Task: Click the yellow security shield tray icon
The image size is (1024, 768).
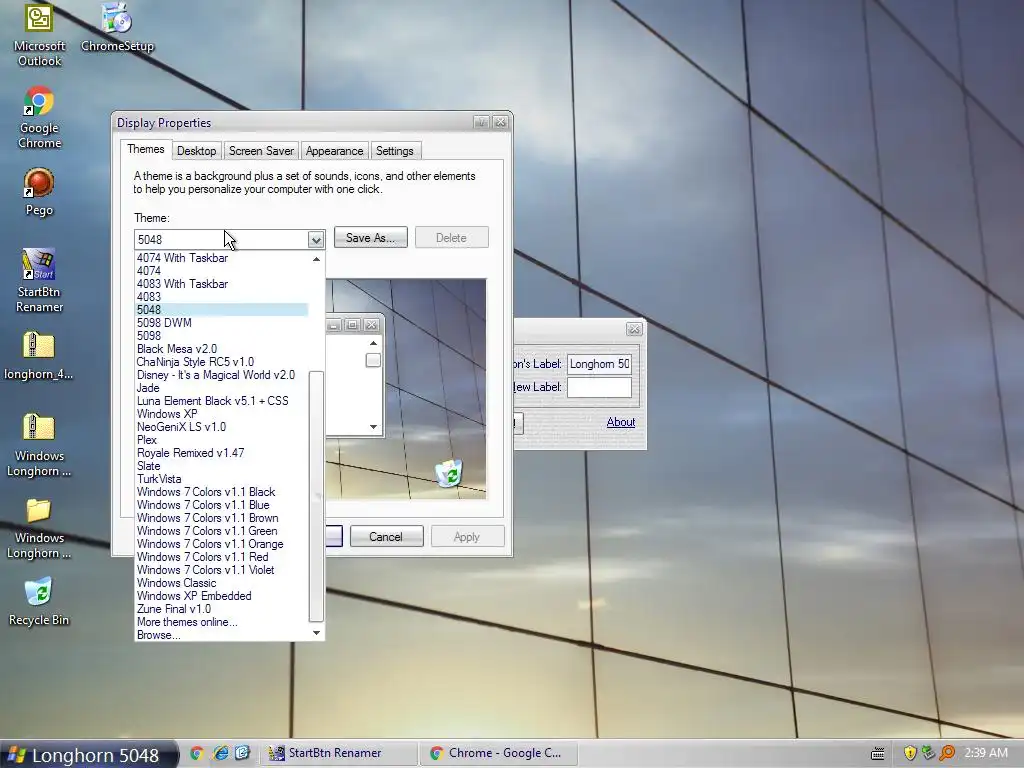Action: coord(910,754)
